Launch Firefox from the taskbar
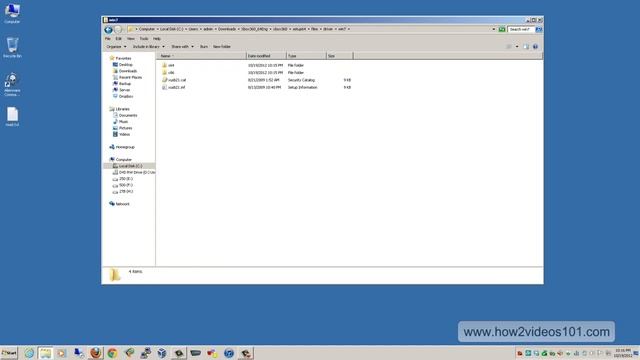Viewport: 640px width, 360px height. (x=96, y=353)
